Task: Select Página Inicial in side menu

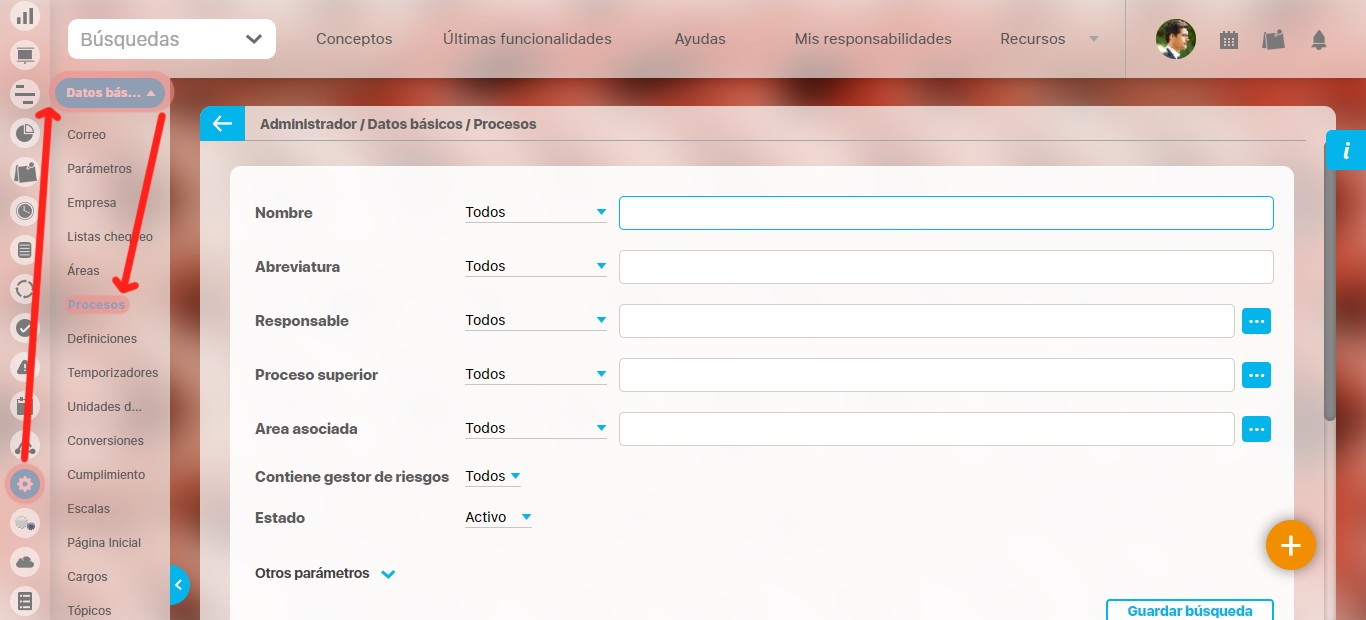Action: point(104,543)
